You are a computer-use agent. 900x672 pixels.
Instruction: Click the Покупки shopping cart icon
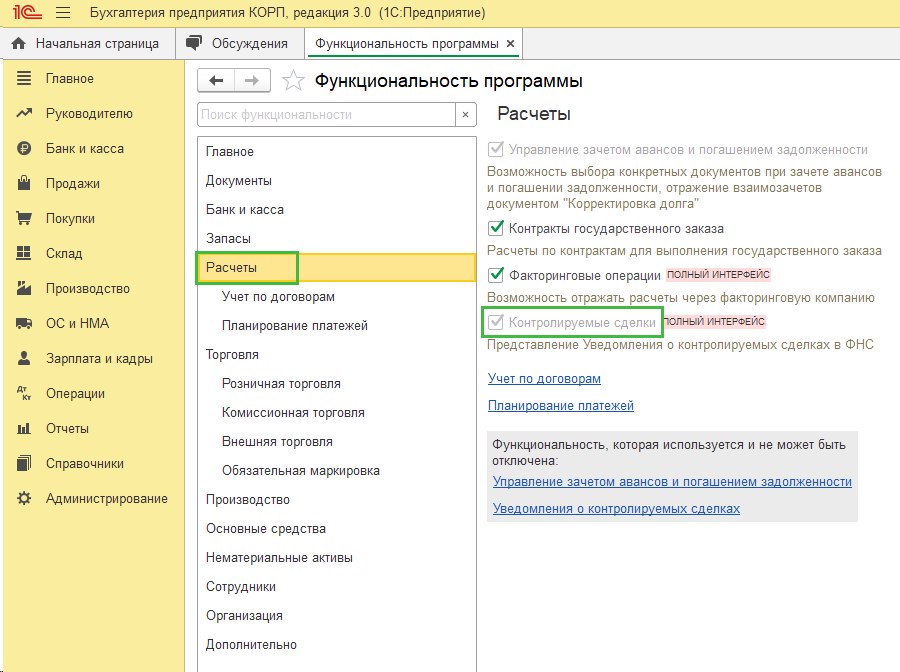point(24,218)
